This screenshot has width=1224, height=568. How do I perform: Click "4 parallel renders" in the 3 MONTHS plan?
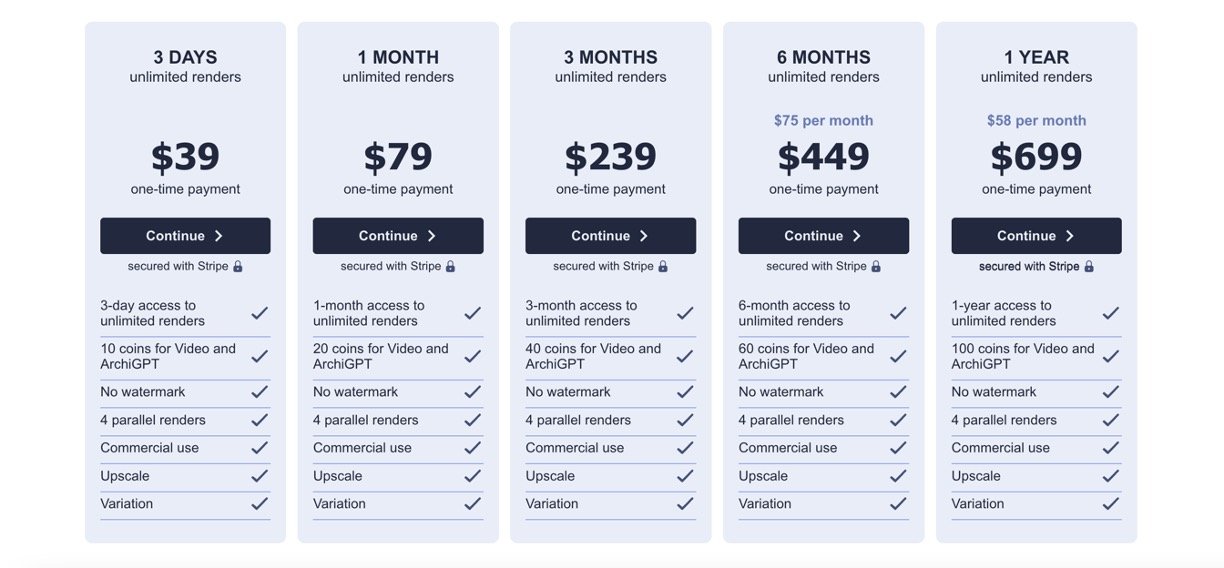578,420
